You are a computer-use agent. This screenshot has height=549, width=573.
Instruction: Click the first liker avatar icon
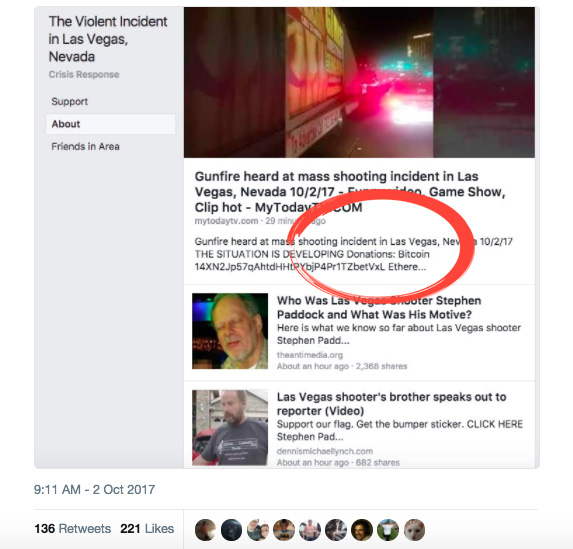(x=205, y=530)
